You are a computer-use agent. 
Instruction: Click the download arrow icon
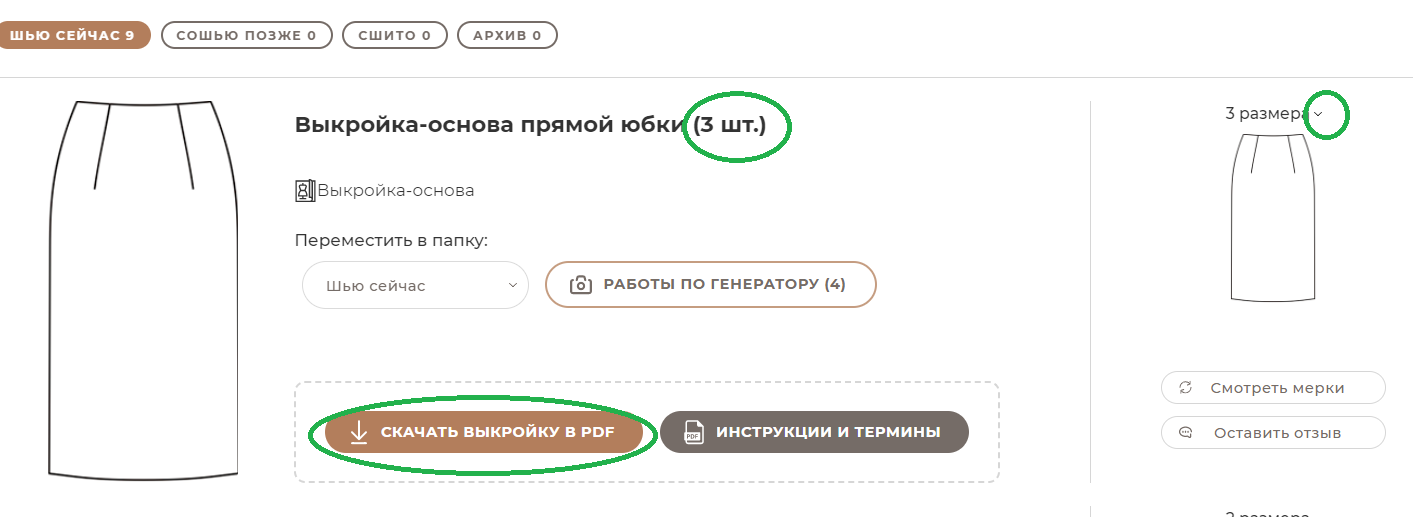tap(359, 432)
